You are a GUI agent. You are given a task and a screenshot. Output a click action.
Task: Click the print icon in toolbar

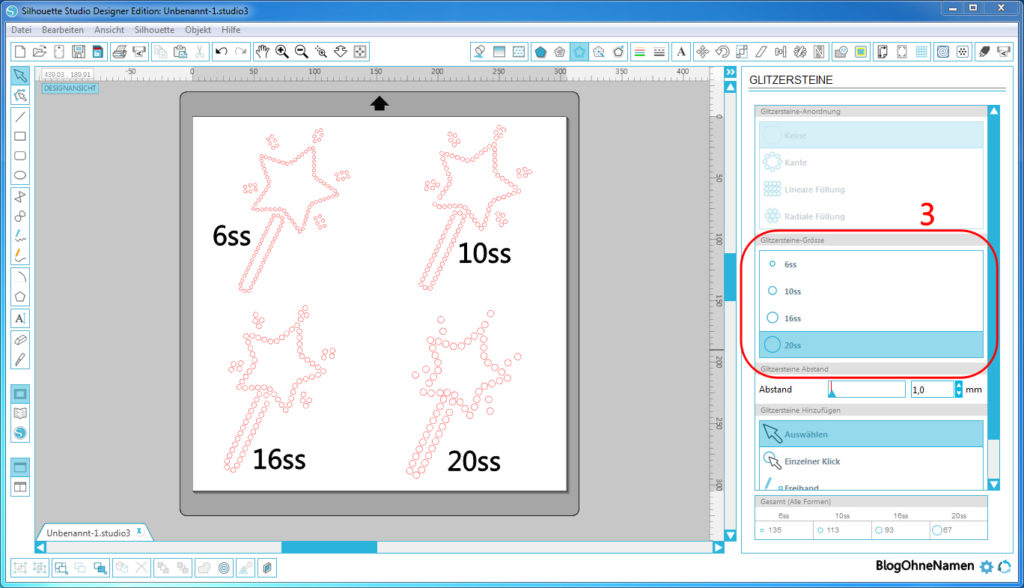118,51
